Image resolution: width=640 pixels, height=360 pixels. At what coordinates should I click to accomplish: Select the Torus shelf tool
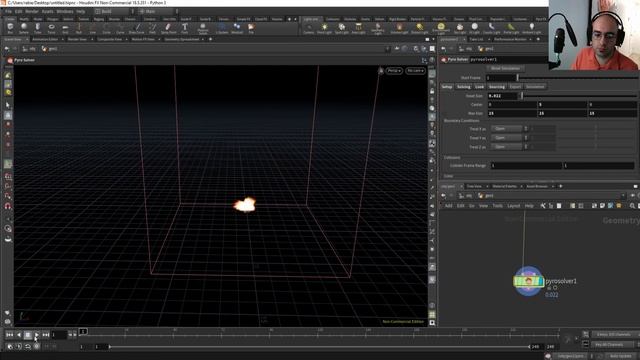click(x=51, y=28)
